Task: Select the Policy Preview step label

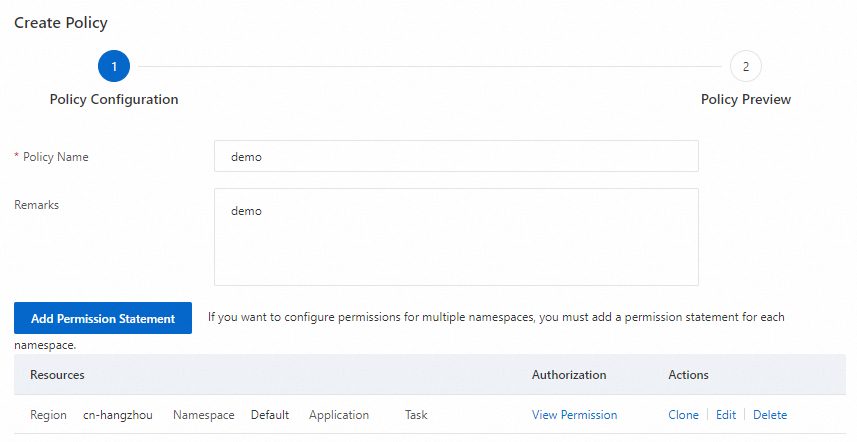Action: (746, 100)
